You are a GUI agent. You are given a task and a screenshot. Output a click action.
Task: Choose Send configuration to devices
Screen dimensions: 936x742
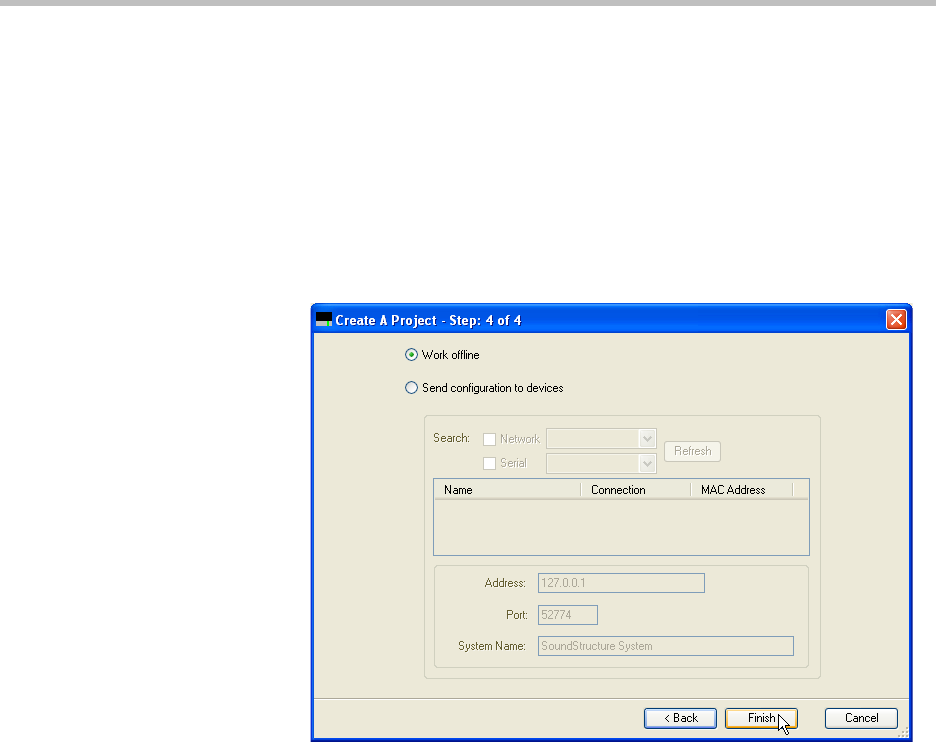(x=412, y=388)
